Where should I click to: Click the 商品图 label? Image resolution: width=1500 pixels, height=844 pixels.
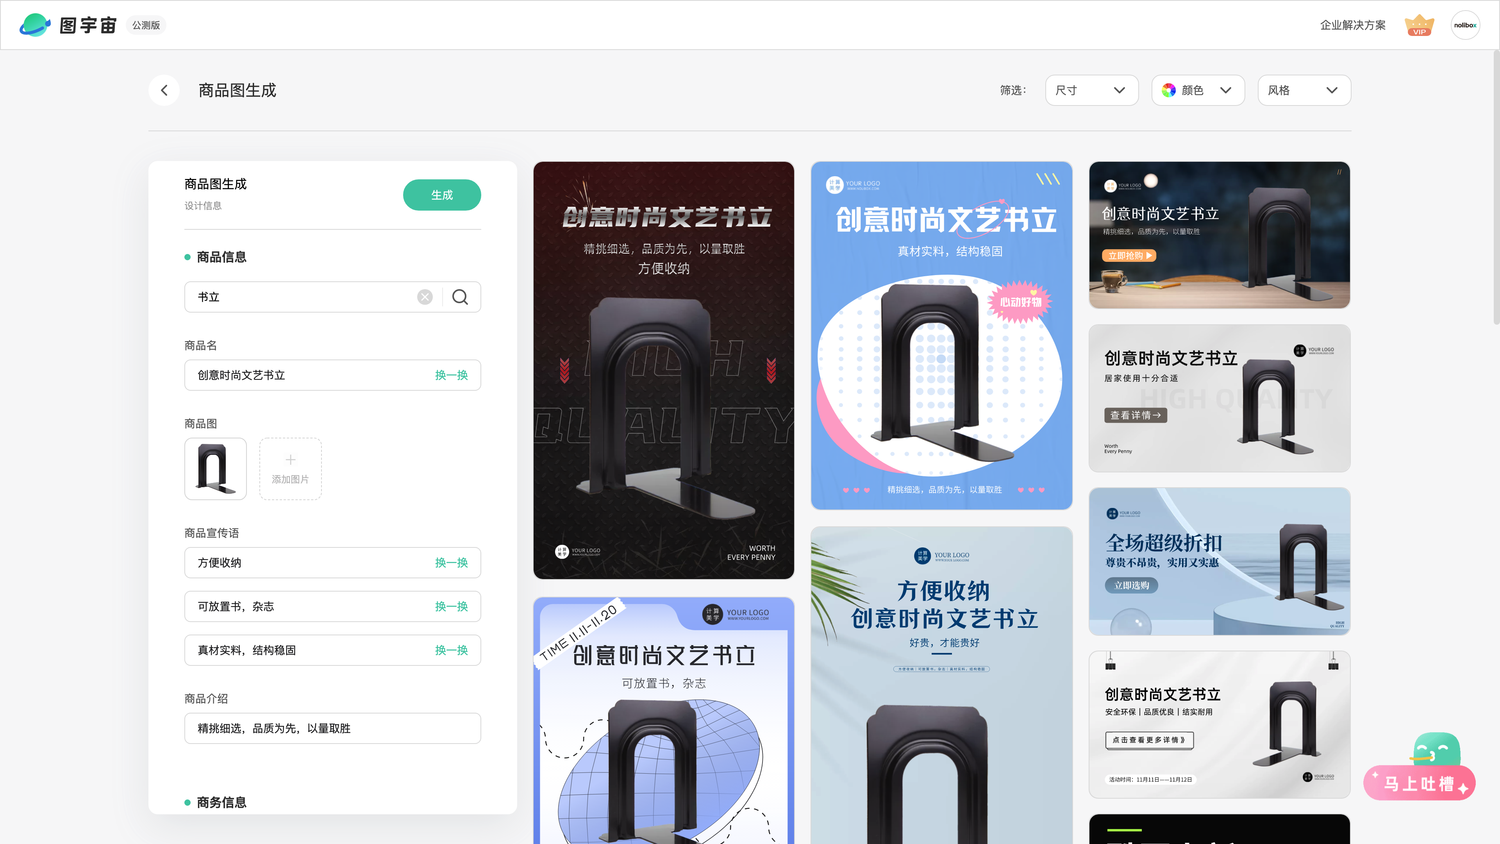[x=201, y=424]
